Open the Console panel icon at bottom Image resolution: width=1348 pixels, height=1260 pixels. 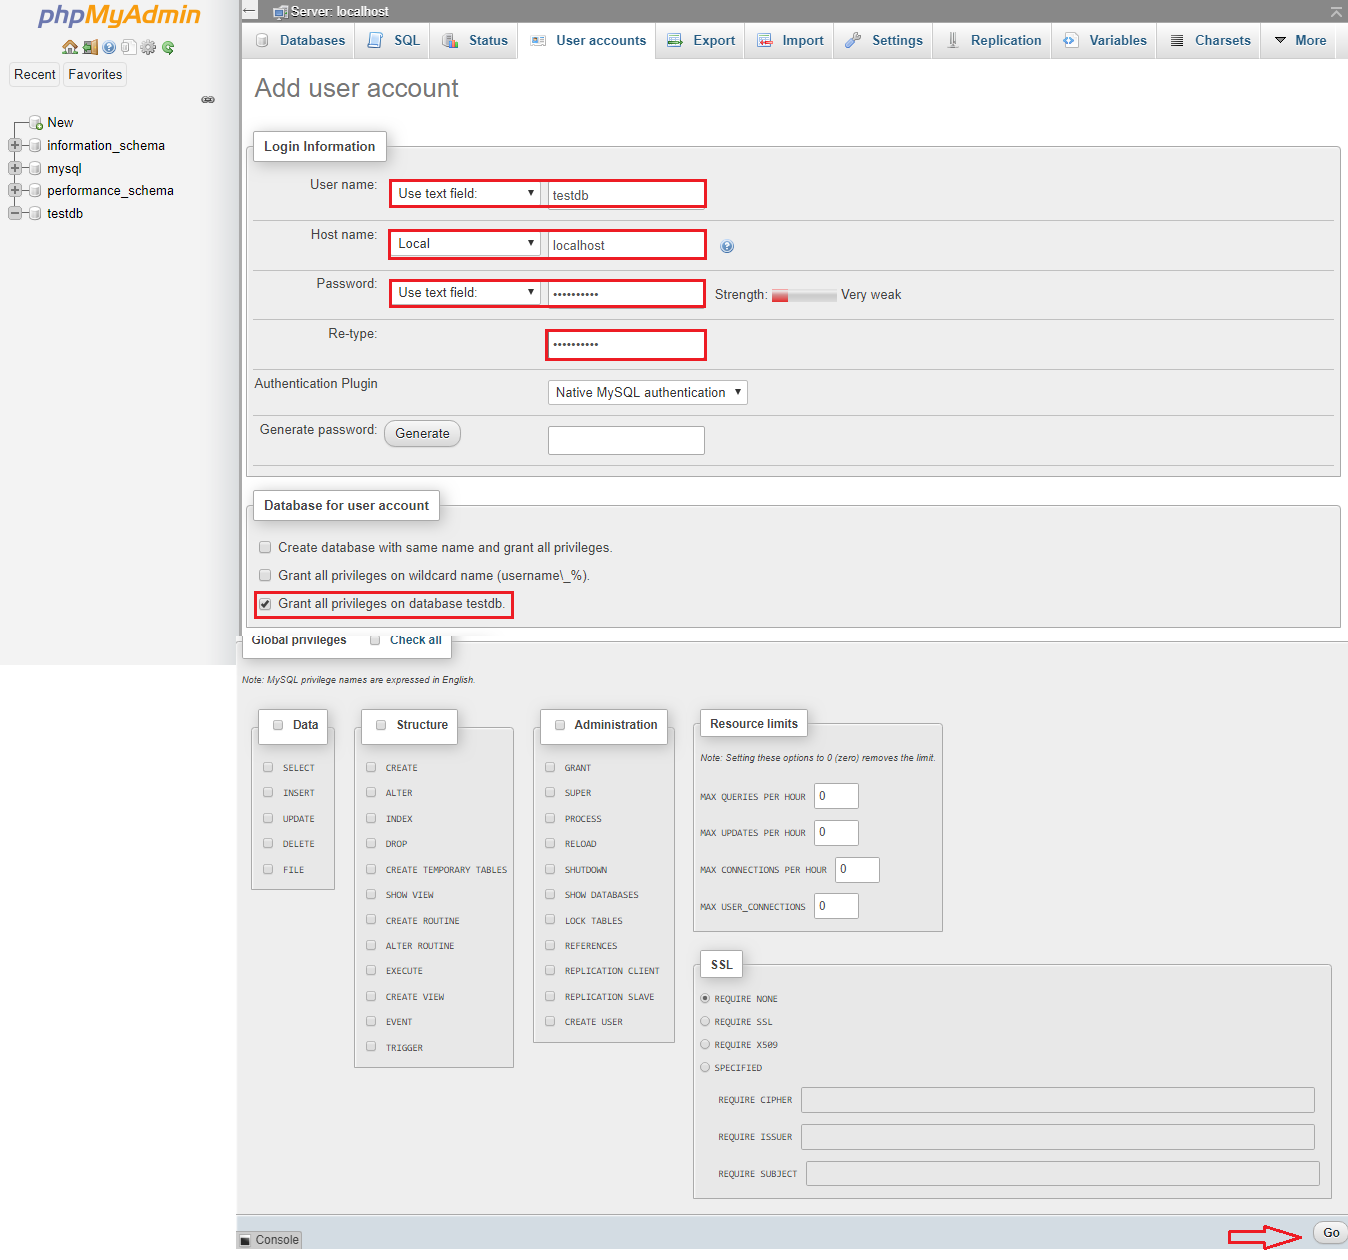pyautogui.click(x=245, y=1240)
